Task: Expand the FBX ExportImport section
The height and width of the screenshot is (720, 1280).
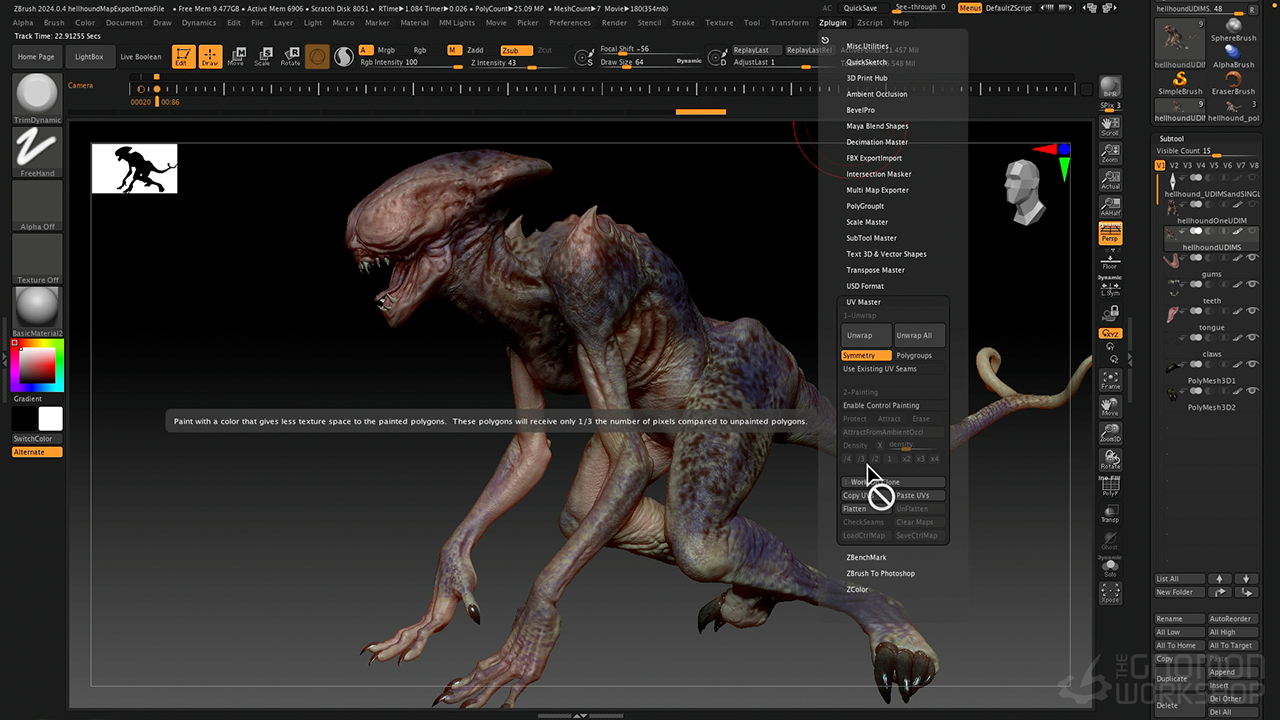Action: tap(874, 158)
